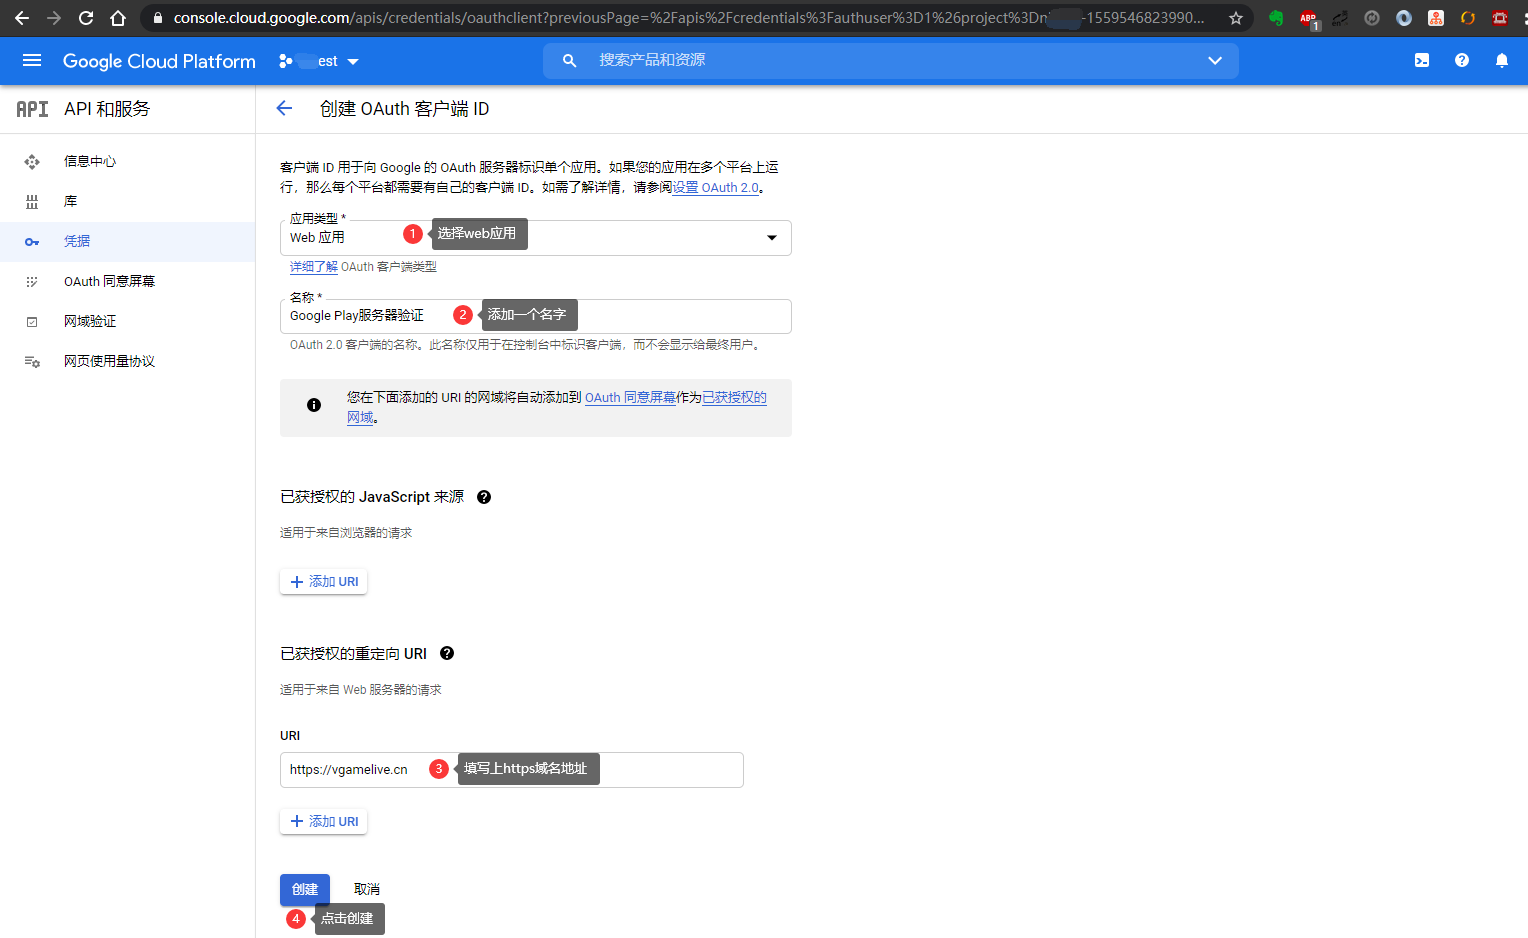Open the help question mark icon

pyautogui.click(x=1462, y=61)
